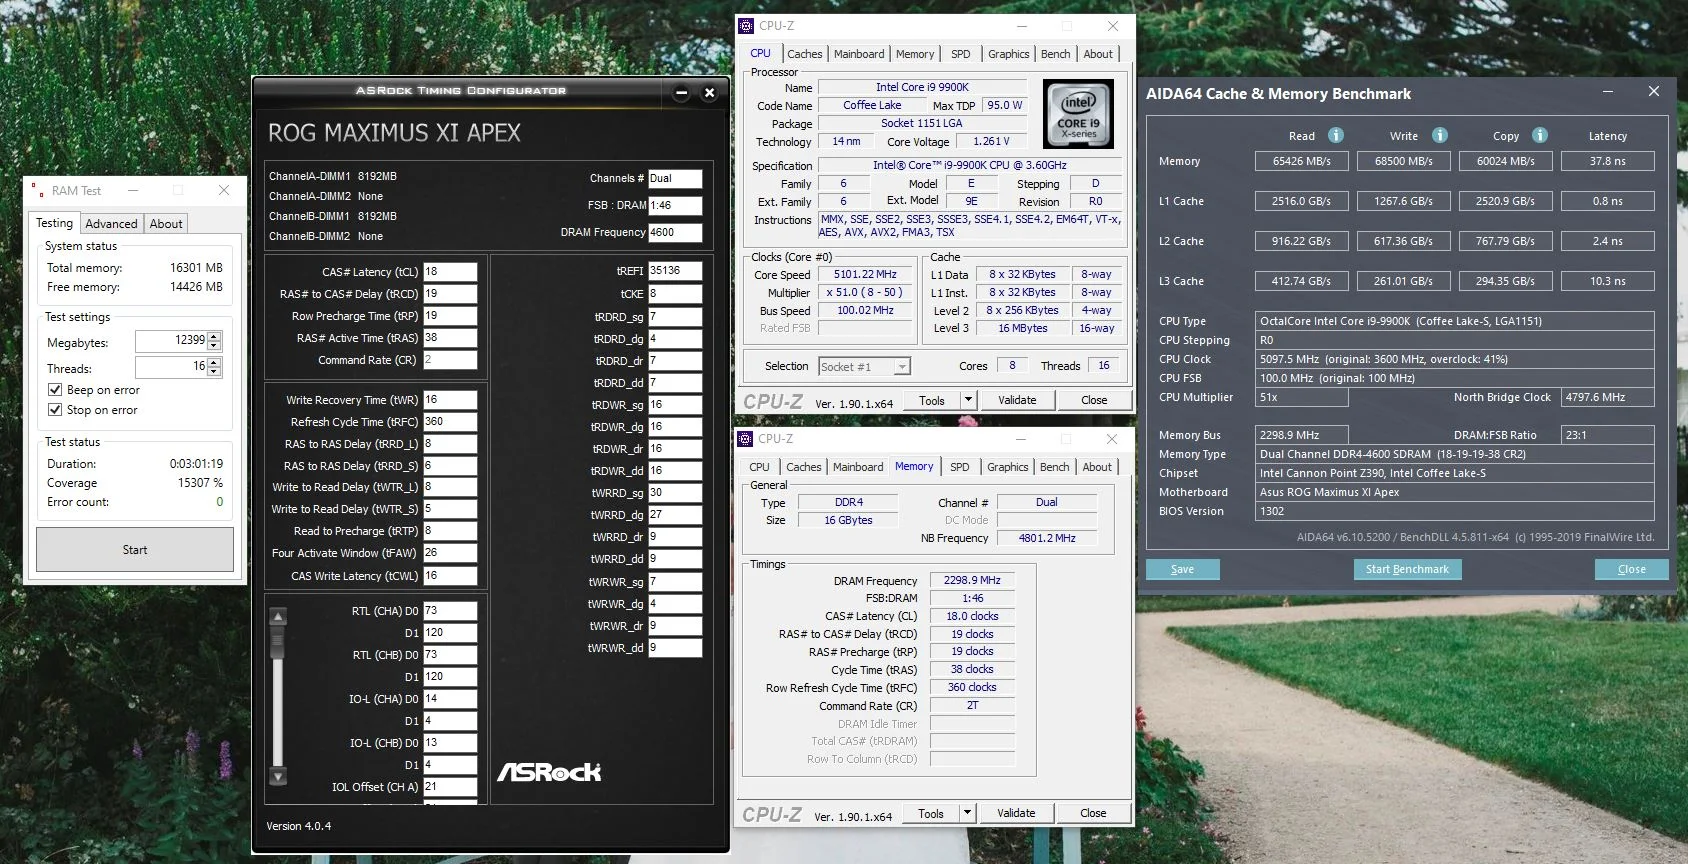The height and width of the screenshot is (864, 1688).
Task: Open the About tab in RAM Test
Action: 166,224
